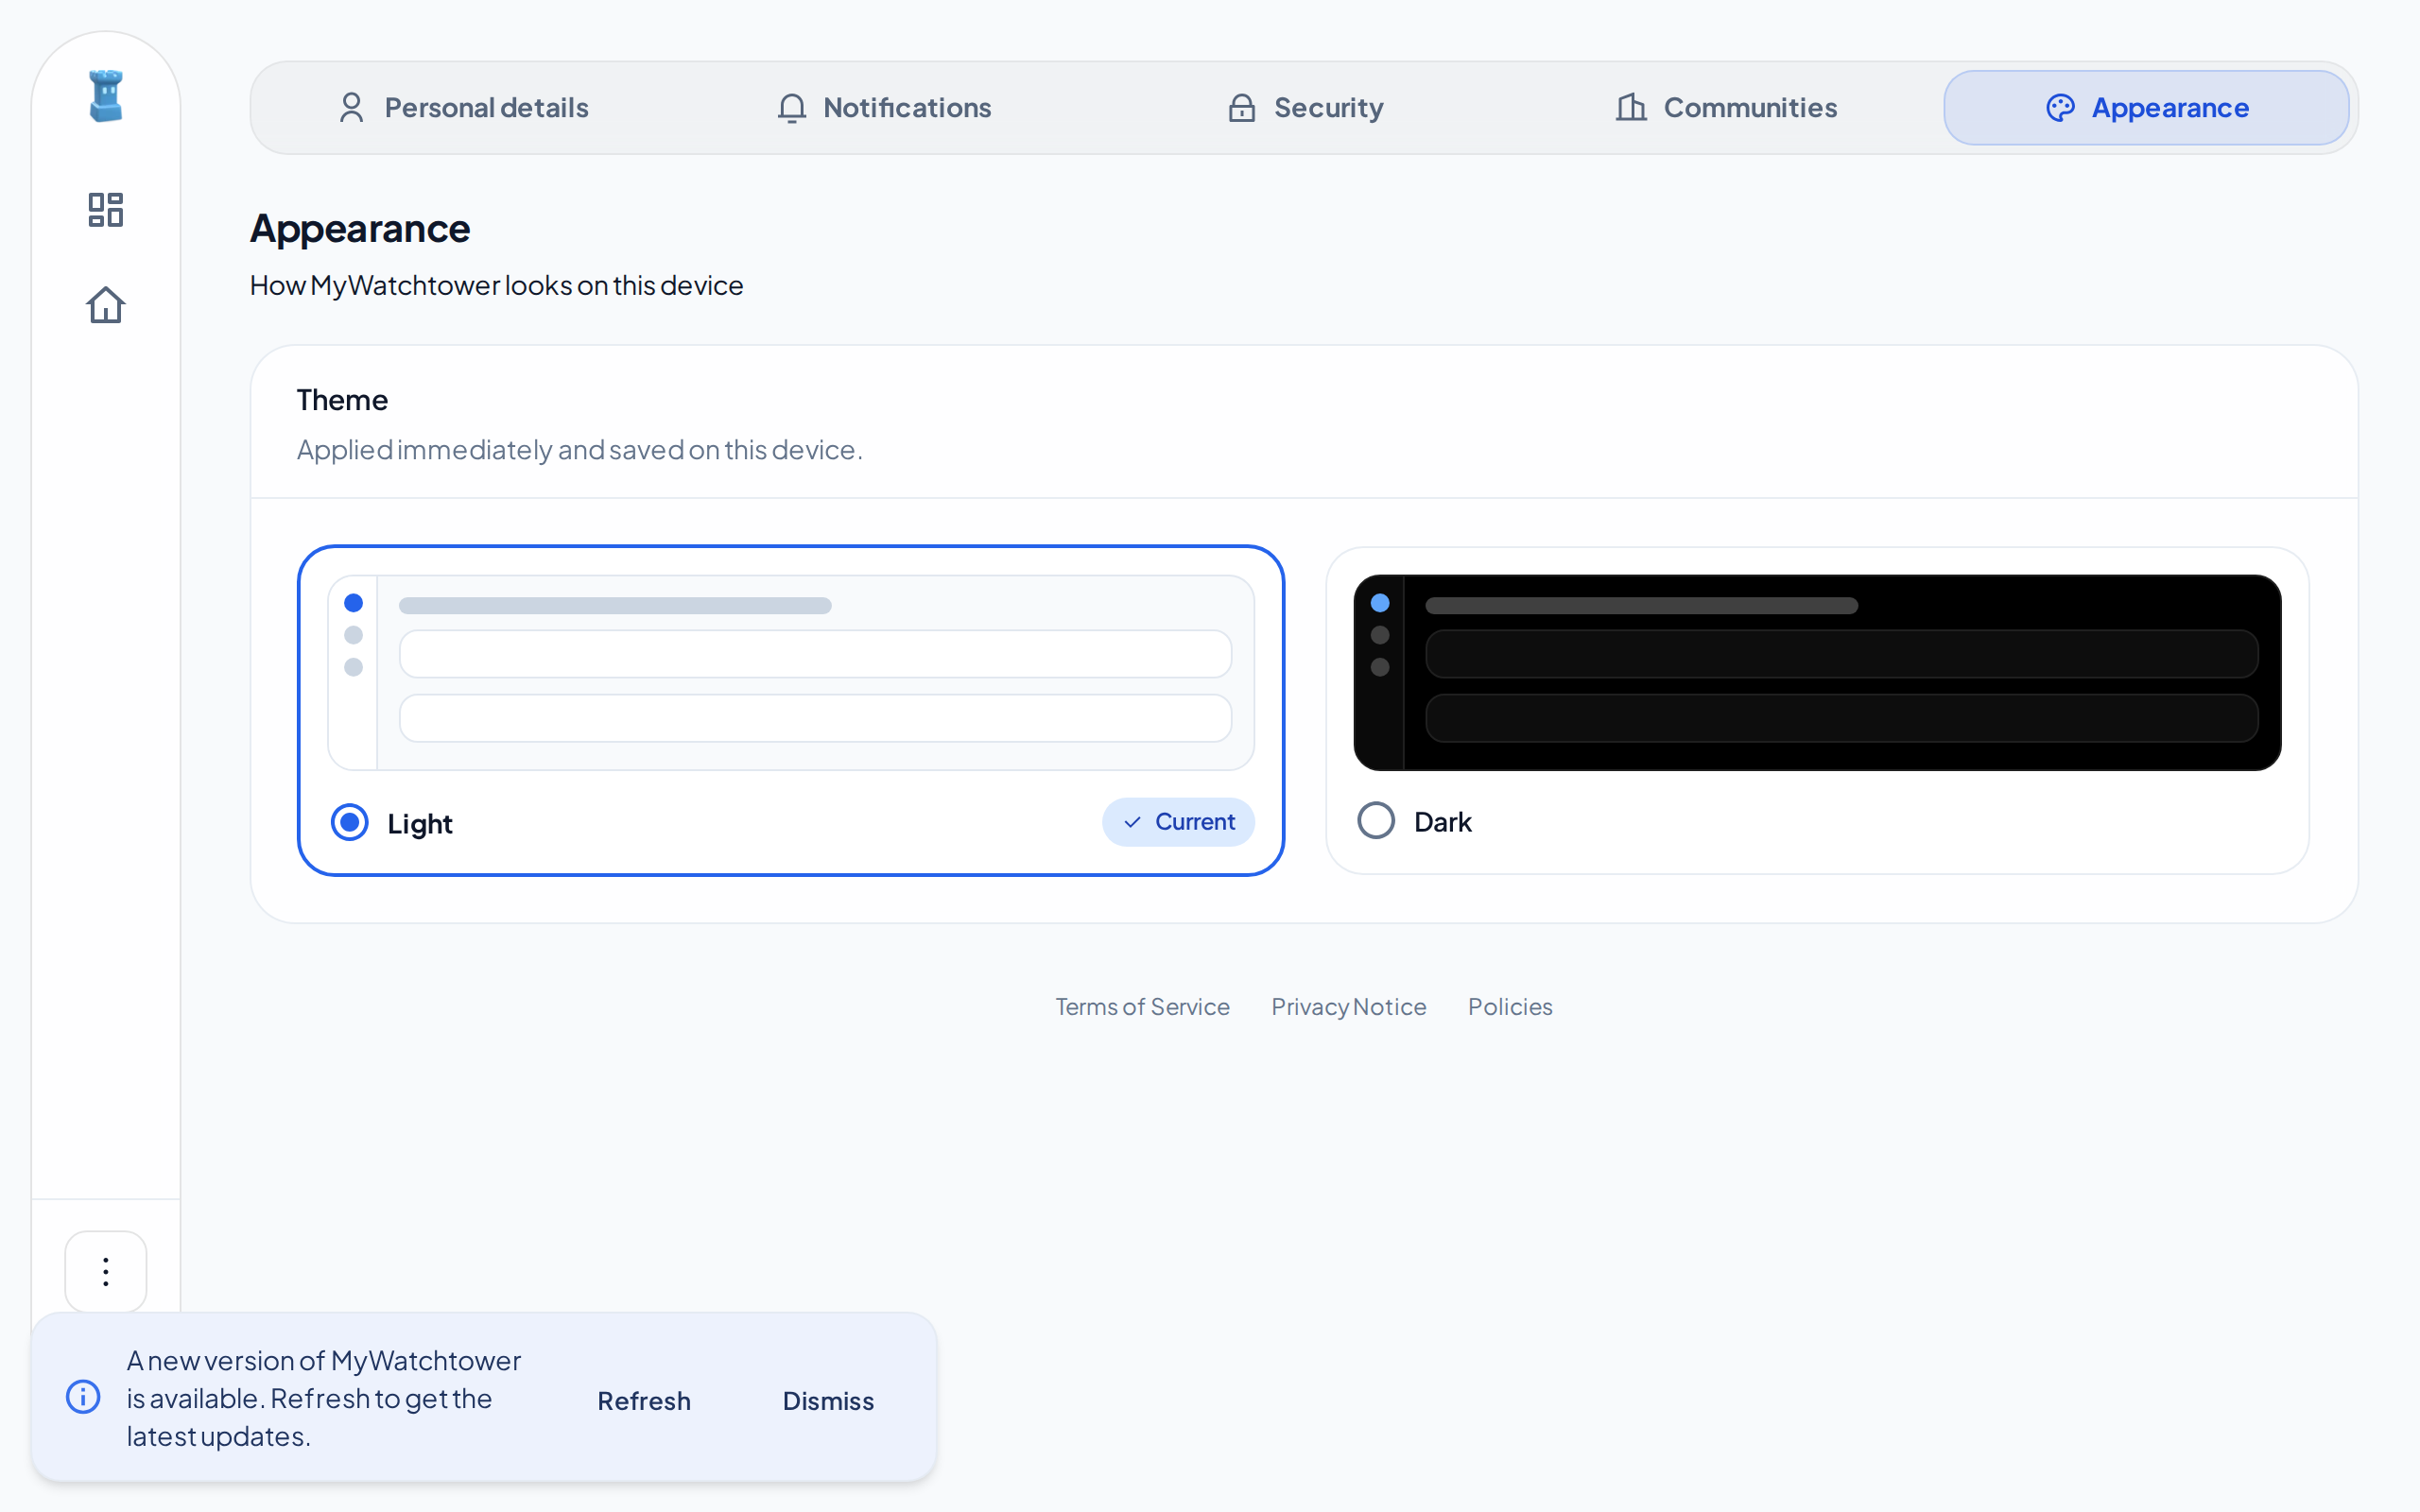
Task: Open the dashboard grid icon in sidebar
Action: pyautogui.click(x=106, y=210)
